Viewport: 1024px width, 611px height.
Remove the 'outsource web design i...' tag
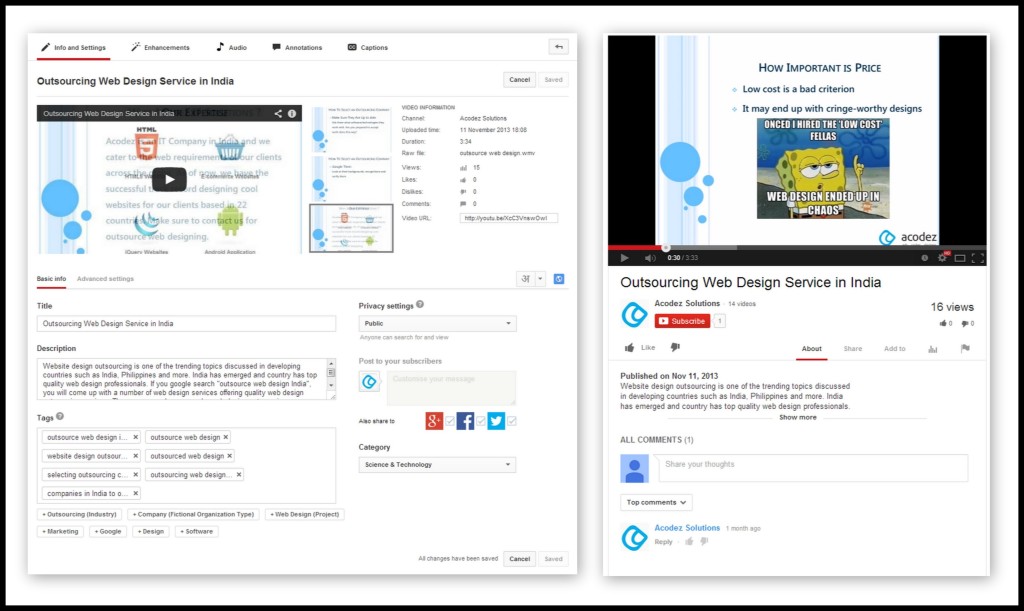click(x=135, y=437)
